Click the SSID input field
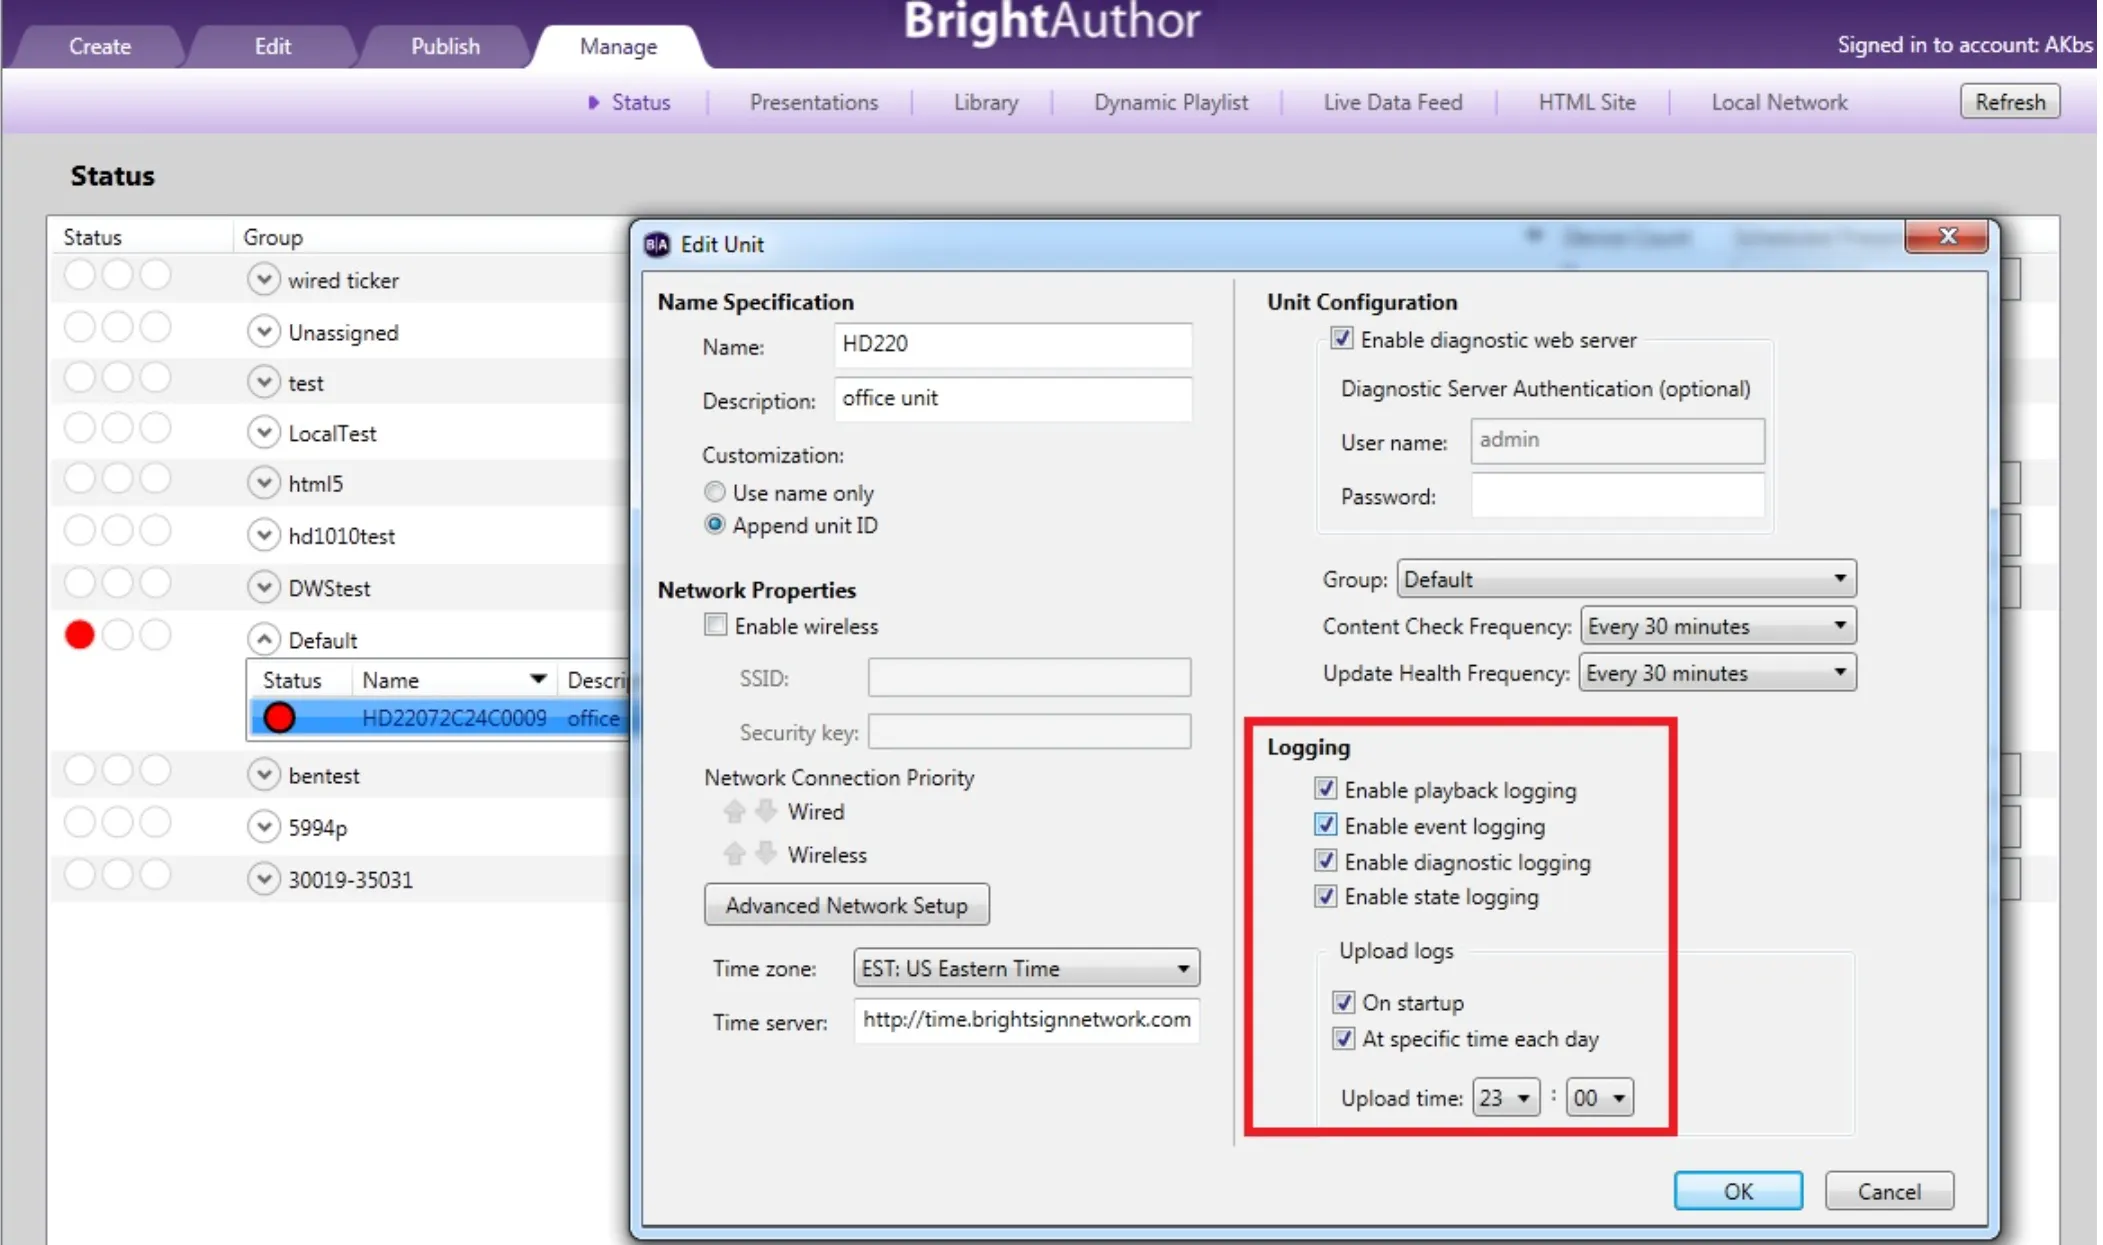The image size is (2103, 1245). [1029, 677]
